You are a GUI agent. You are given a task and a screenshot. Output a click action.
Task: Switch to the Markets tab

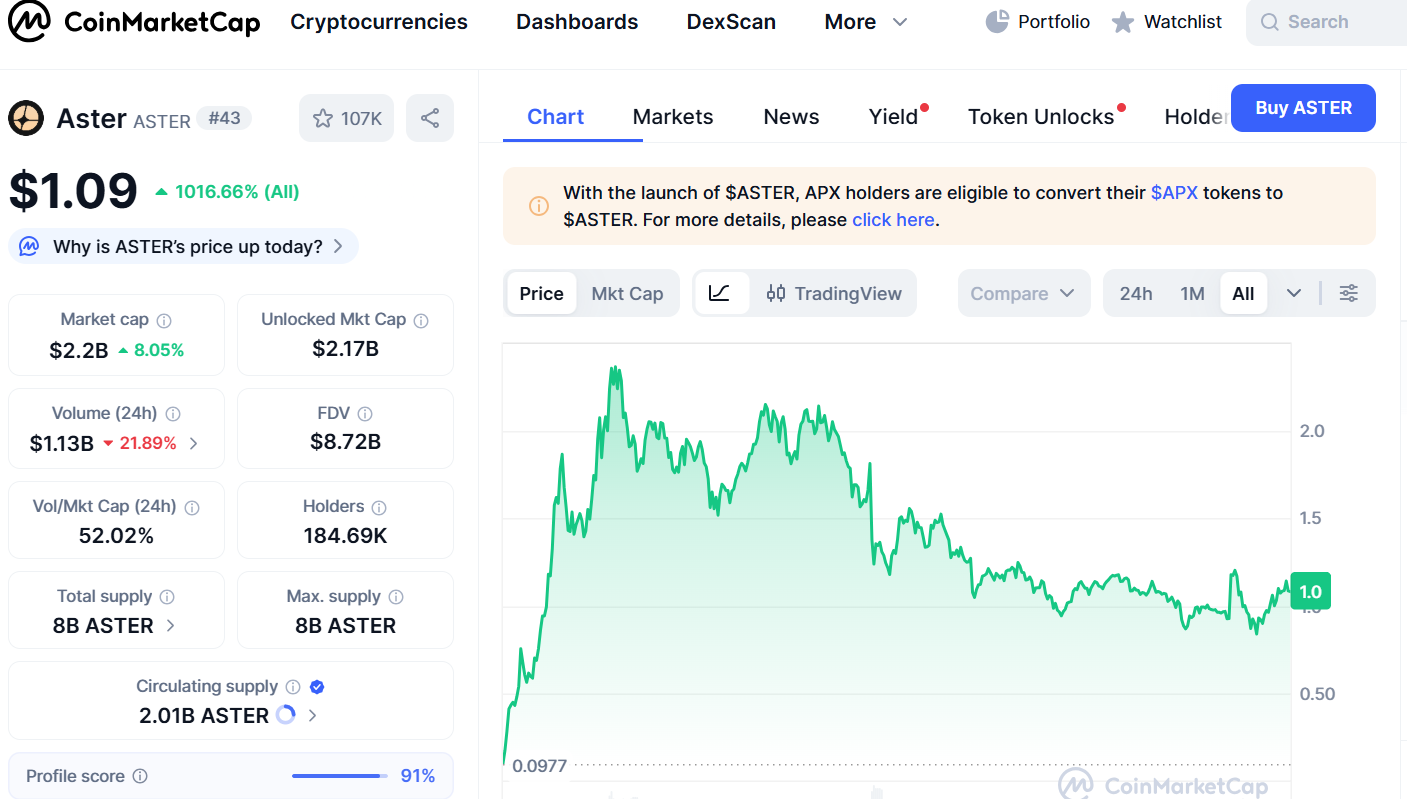(672, 116)
